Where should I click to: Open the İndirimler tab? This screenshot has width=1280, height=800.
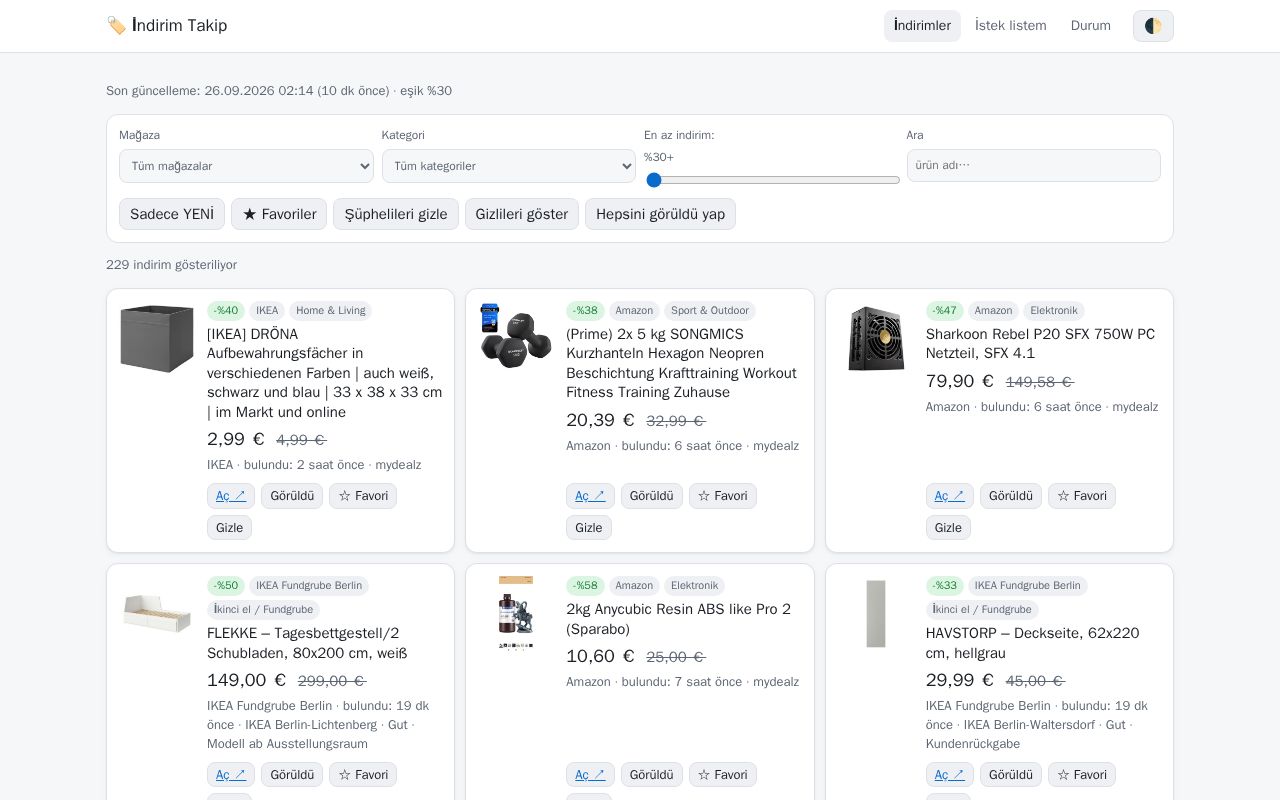coord(922,26)
